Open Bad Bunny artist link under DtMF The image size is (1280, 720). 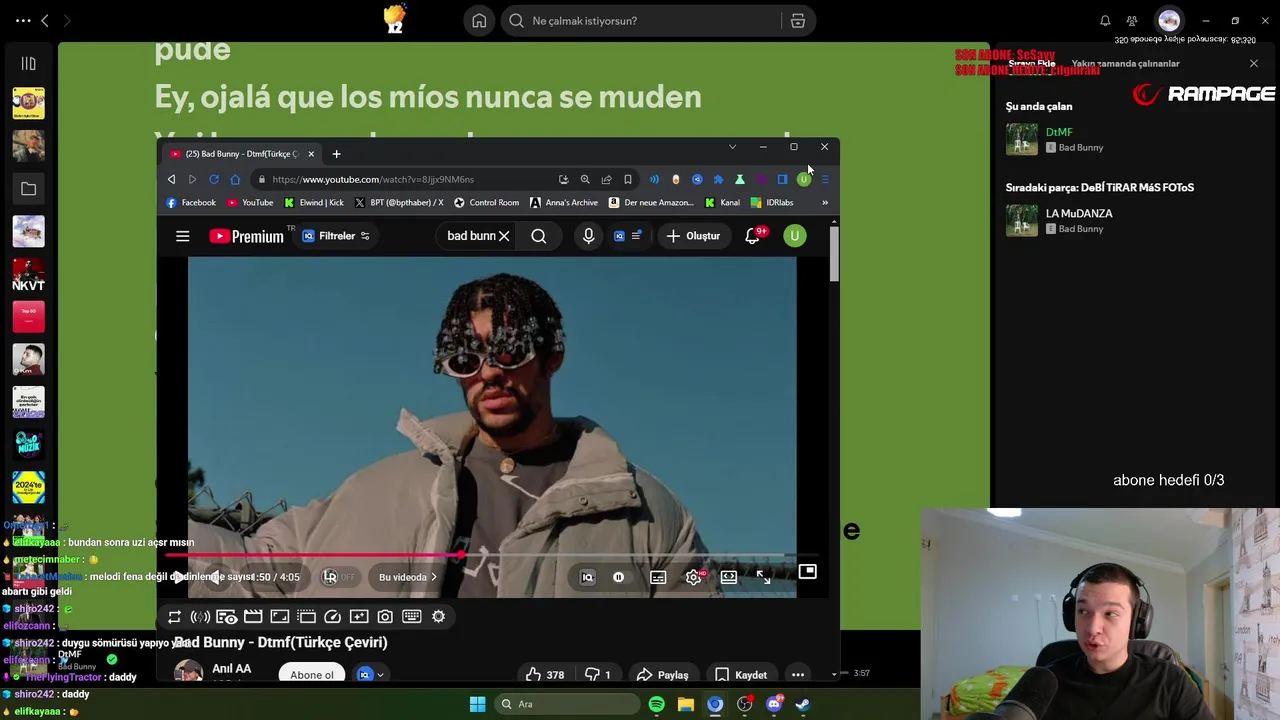point(1081,148)
